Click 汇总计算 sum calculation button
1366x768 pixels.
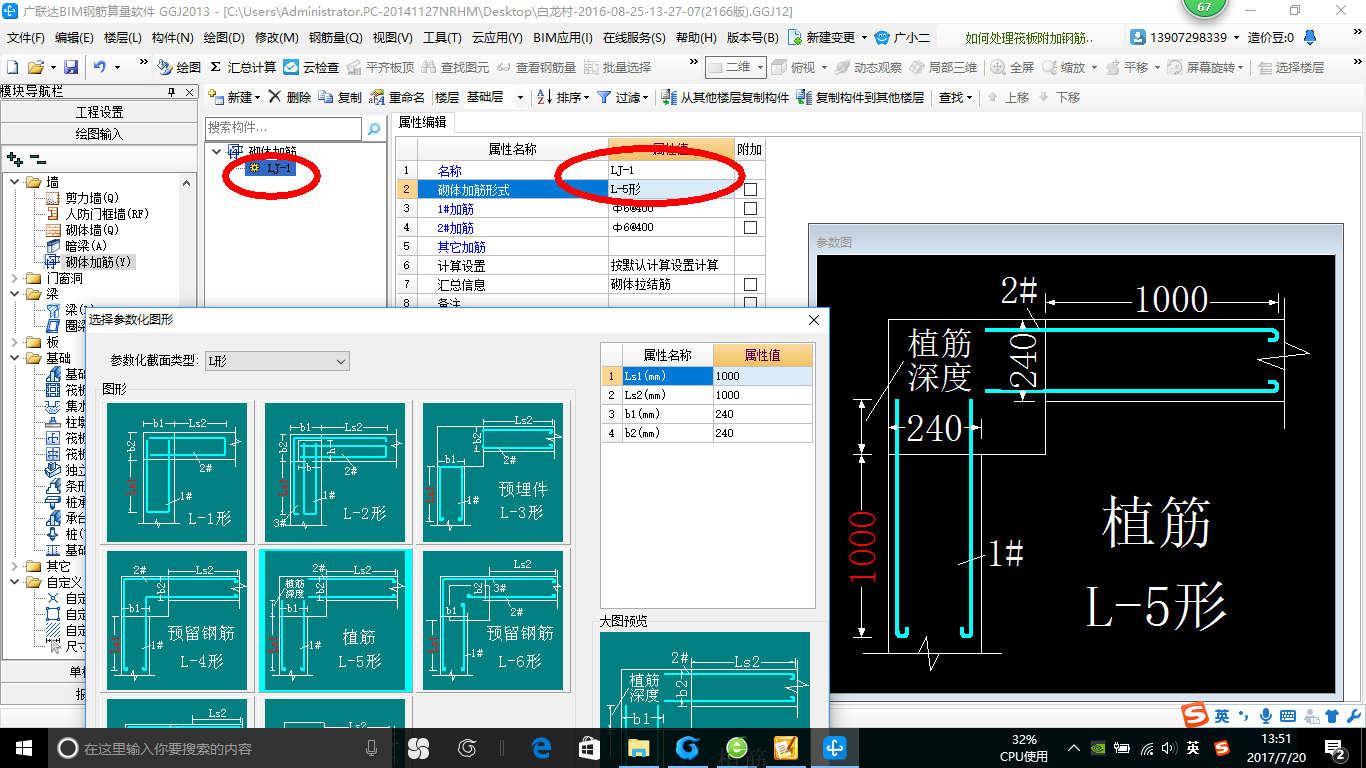coord(243,67)
